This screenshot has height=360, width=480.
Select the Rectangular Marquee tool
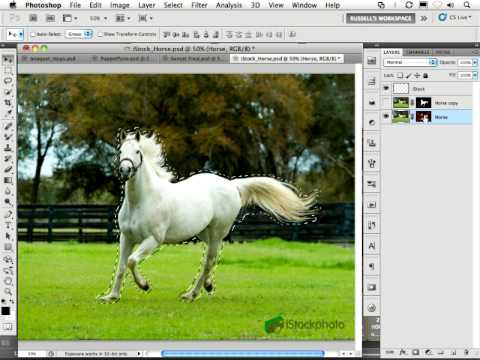click(7, 71)
